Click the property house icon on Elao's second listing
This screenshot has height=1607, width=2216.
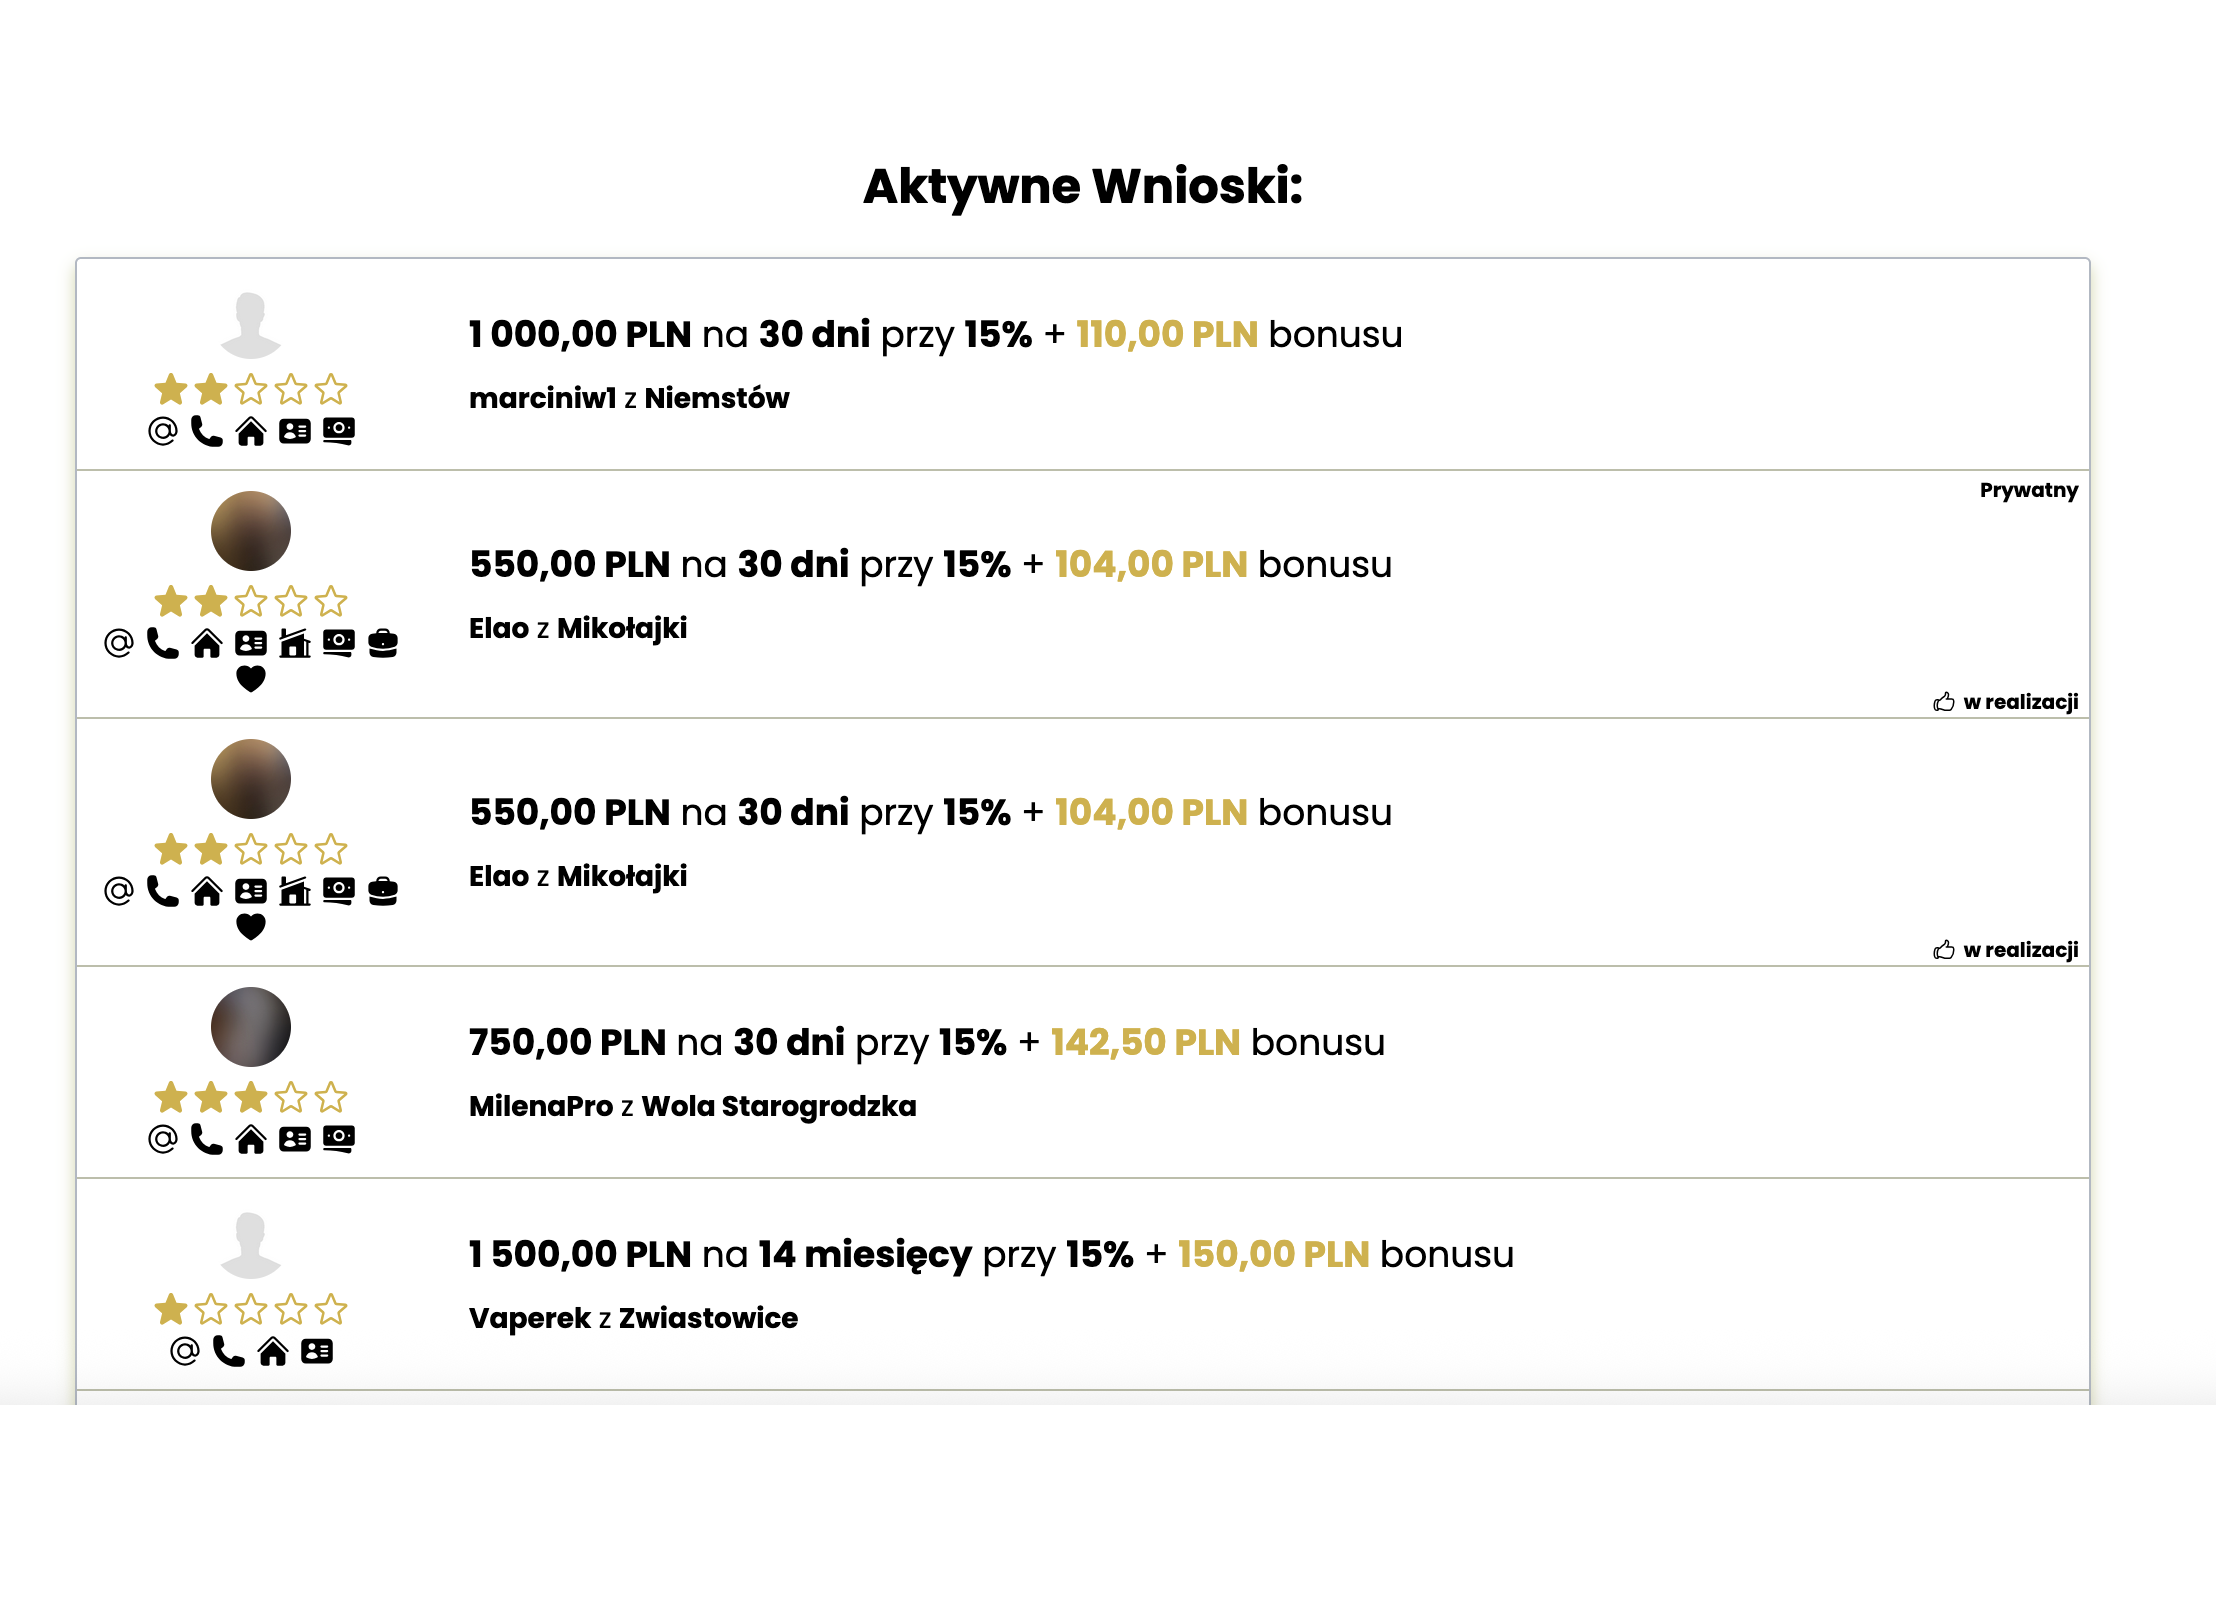(x=295, y=891)
